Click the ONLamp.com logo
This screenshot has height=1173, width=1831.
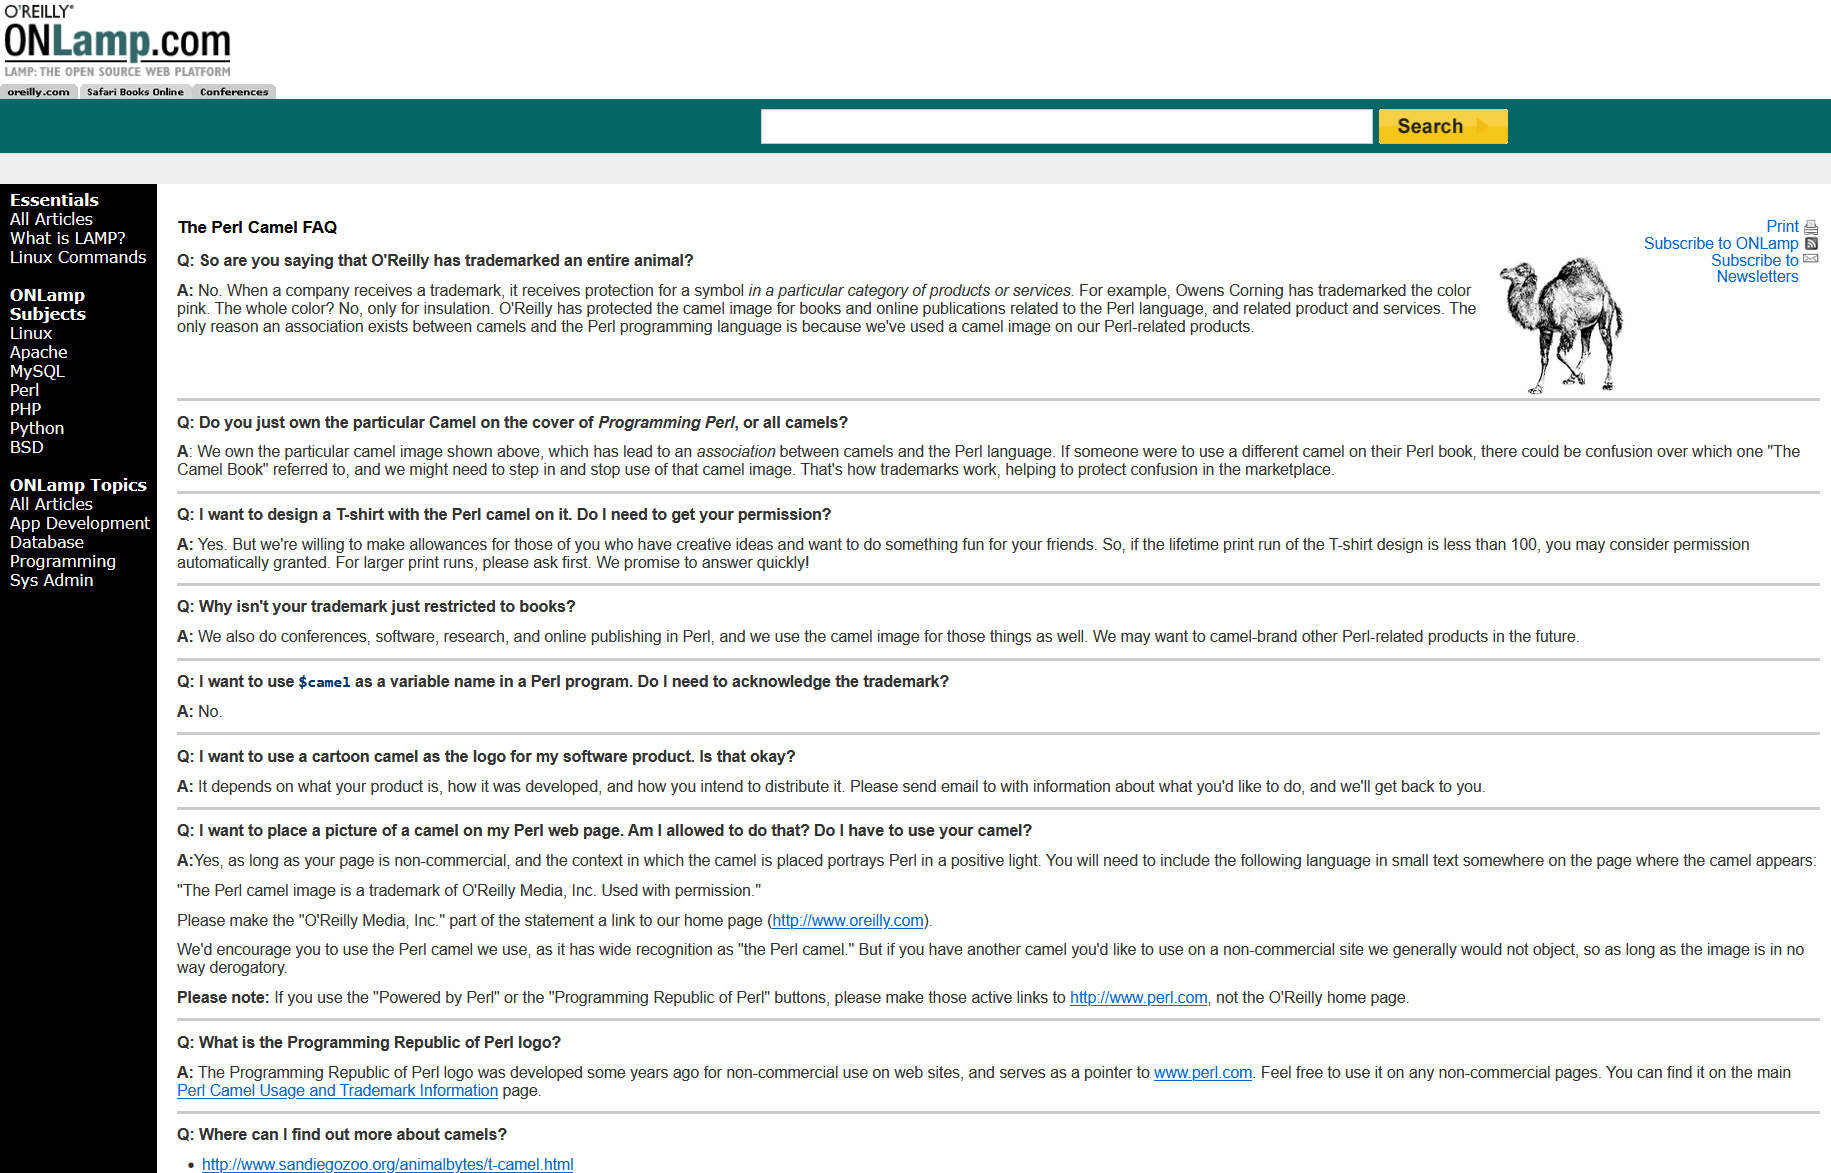coord(117,41)
